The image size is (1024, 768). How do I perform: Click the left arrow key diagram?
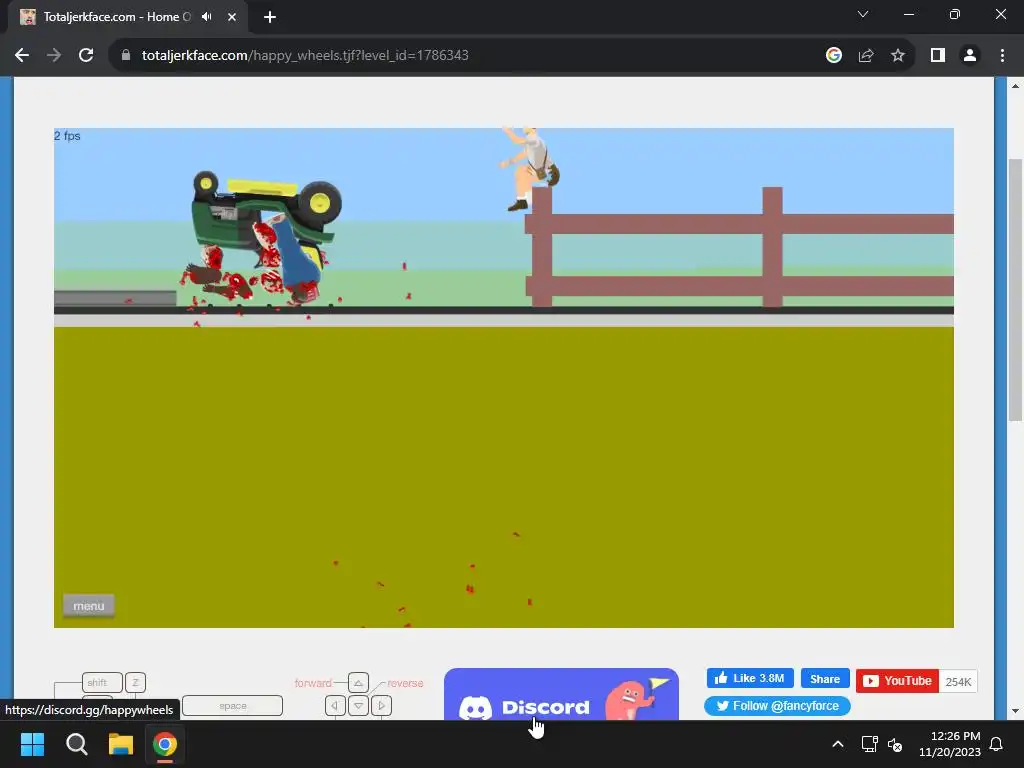click(x=335, y=705)
